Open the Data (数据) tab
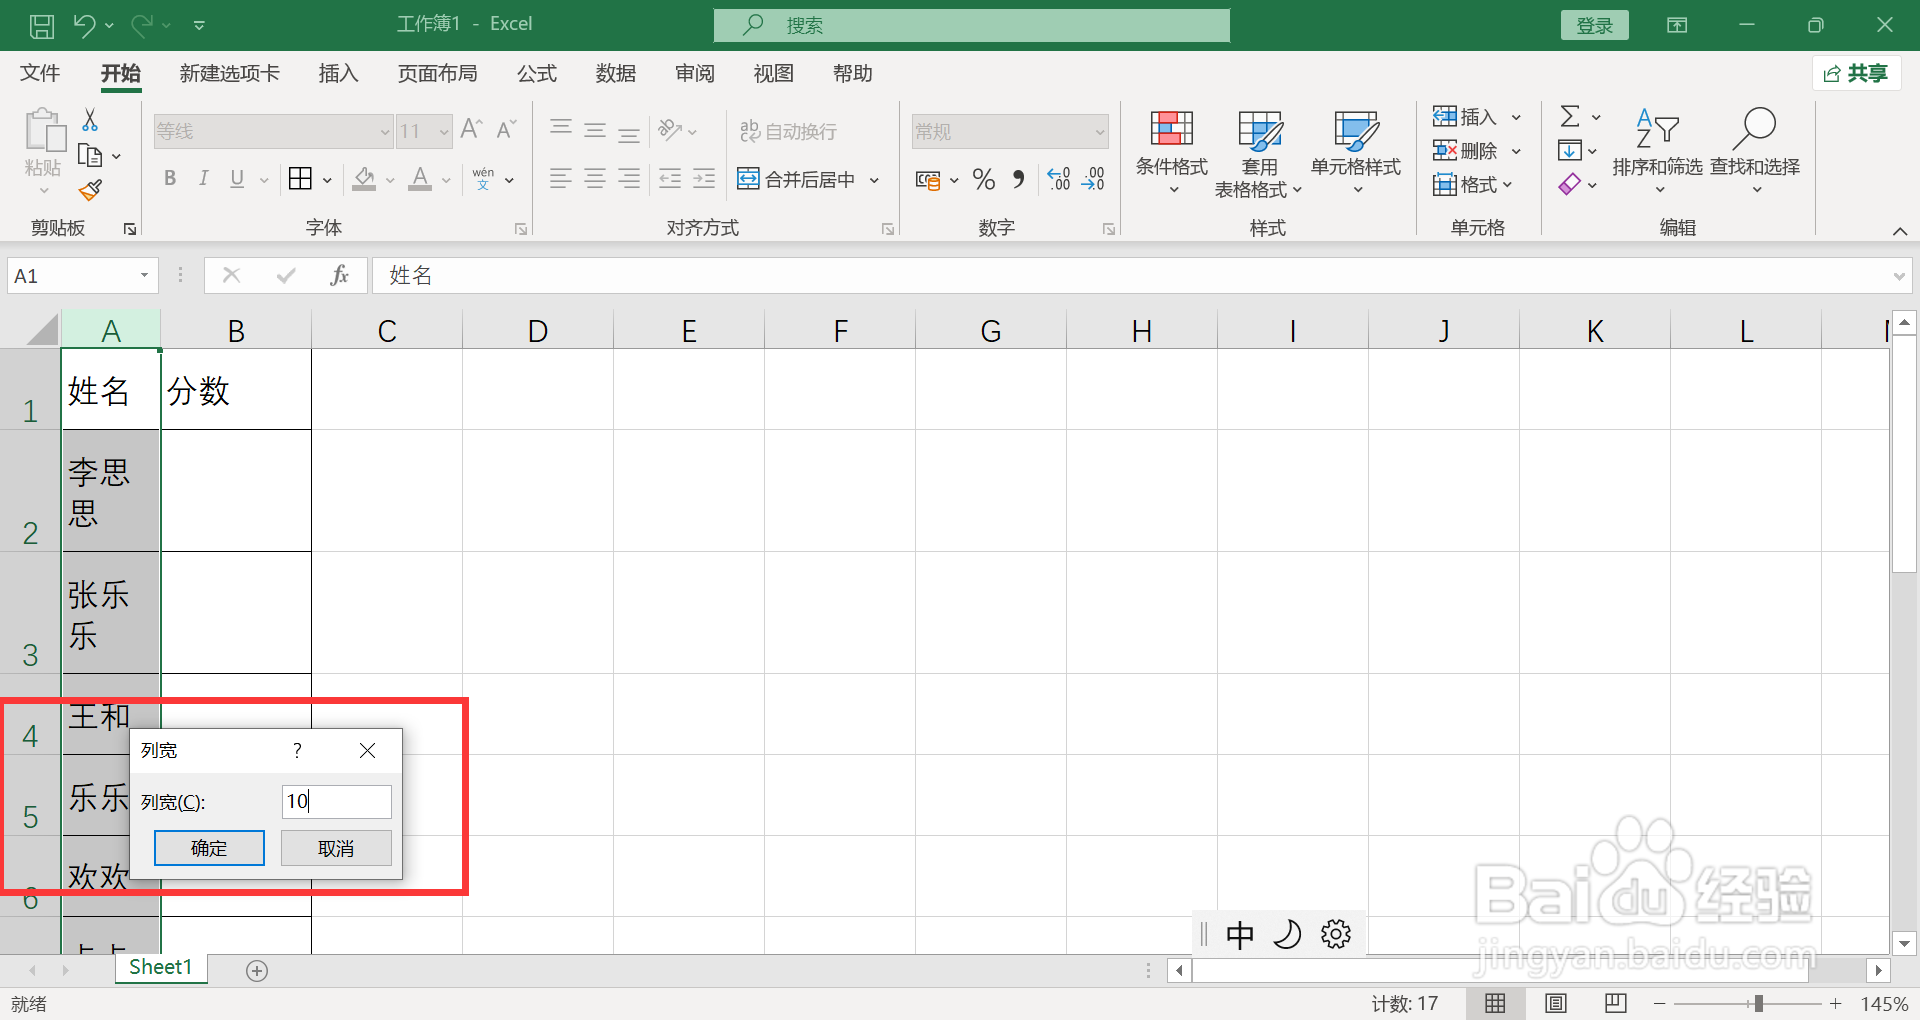1920x1020 pixels. pyautogui.click(x=615, y=73)
